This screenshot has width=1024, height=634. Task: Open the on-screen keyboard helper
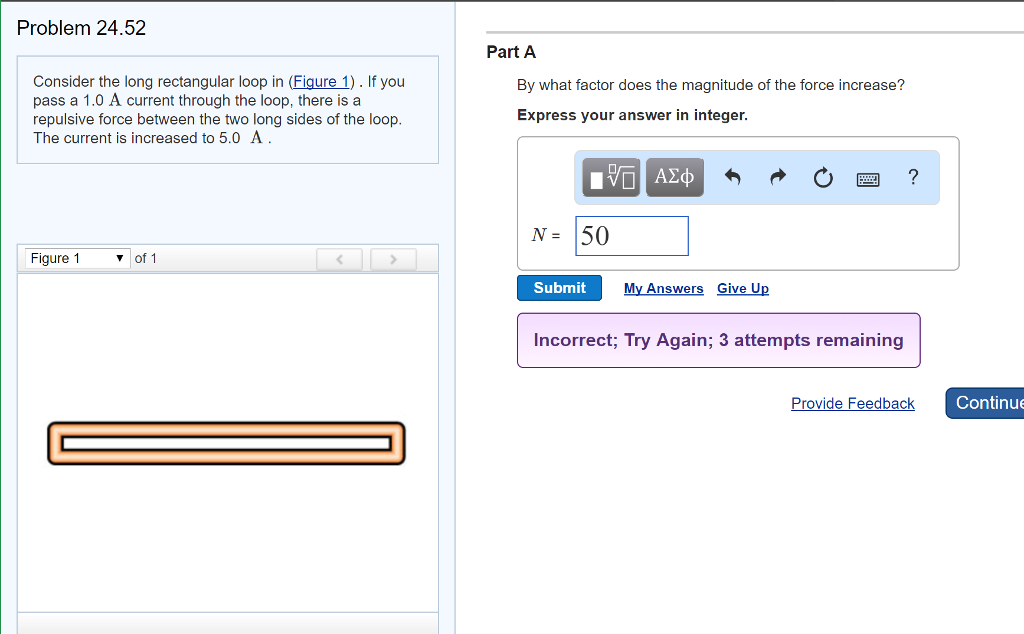click(x=867, y=177)
